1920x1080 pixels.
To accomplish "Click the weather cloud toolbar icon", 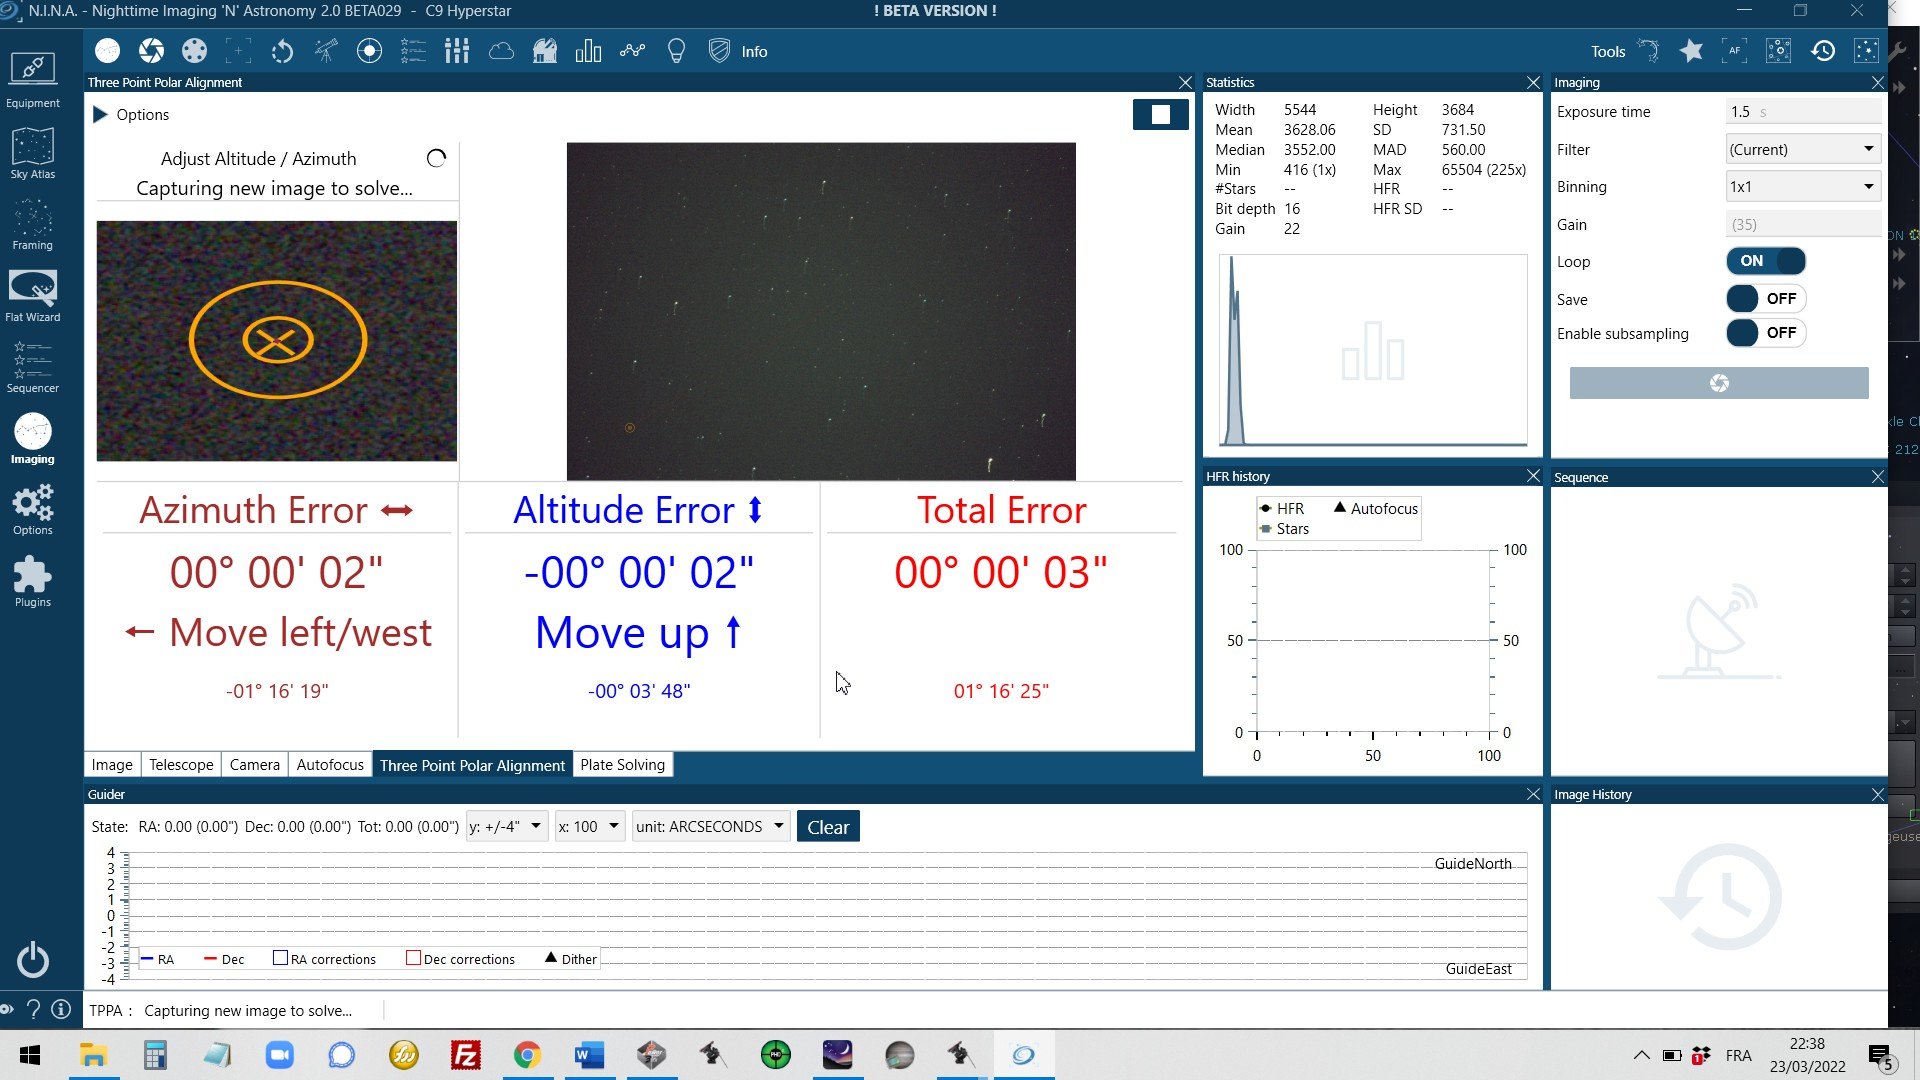I will point(501,51).
